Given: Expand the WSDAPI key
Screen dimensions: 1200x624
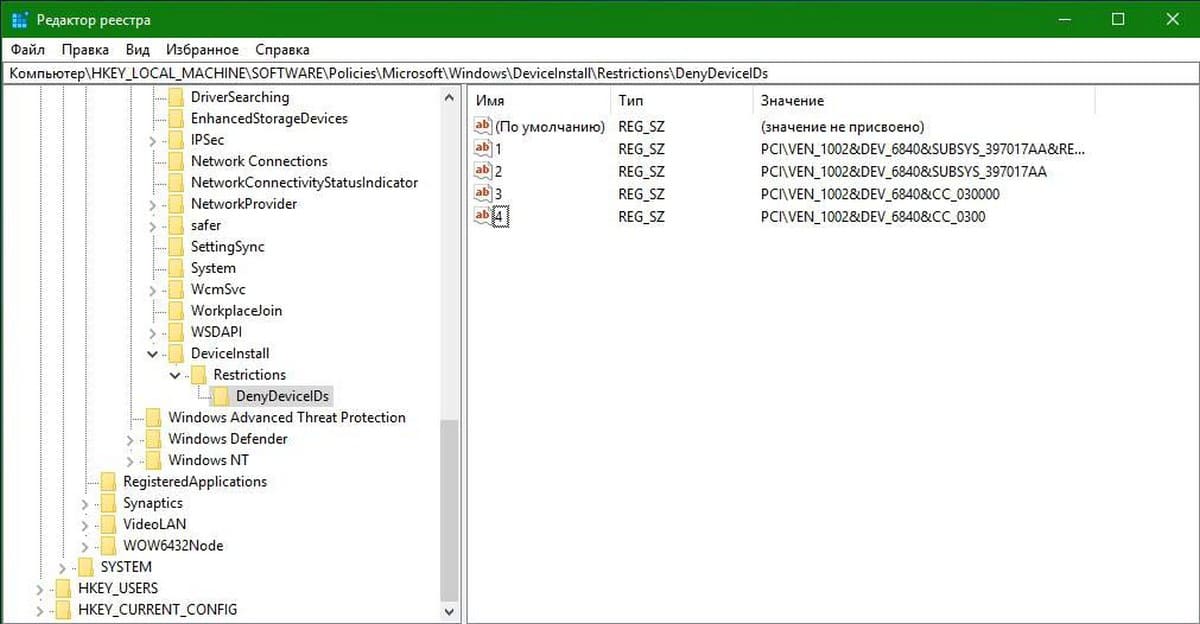Looking at the screenshot, I should pyautogui.click(x=153, y=333).
